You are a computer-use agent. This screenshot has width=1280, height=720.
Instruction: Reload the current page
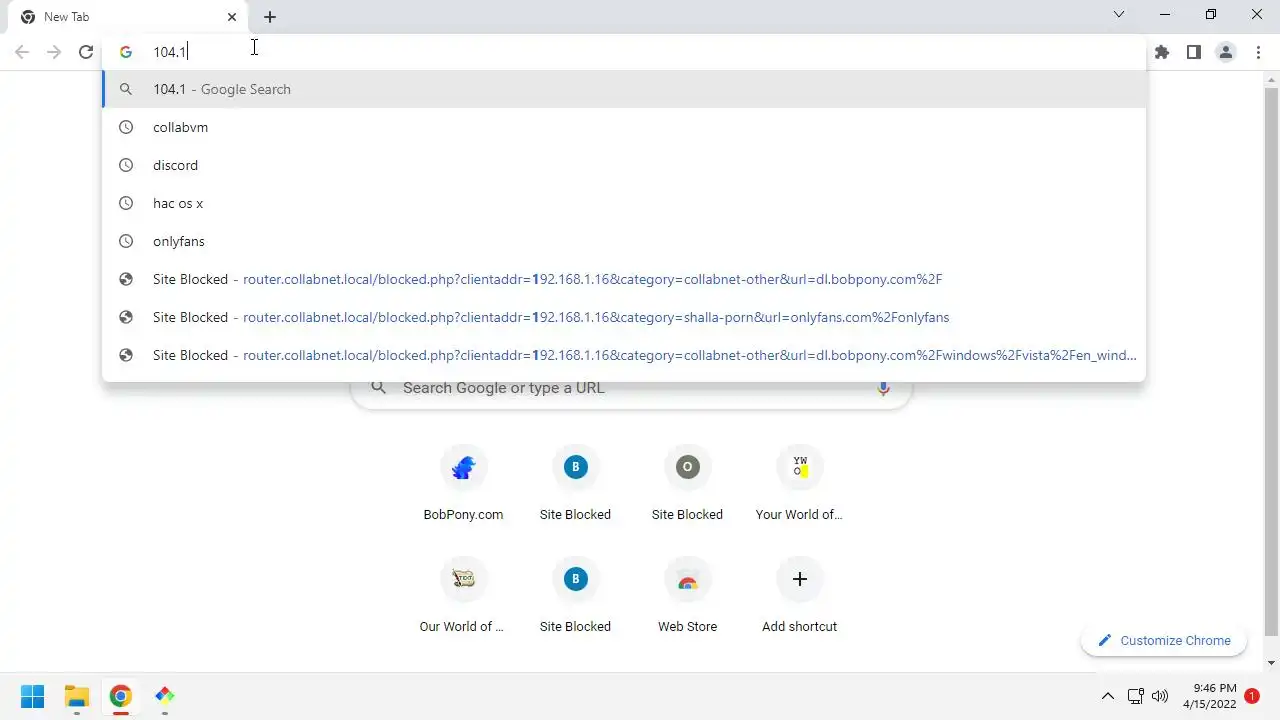tap(86, 52)
